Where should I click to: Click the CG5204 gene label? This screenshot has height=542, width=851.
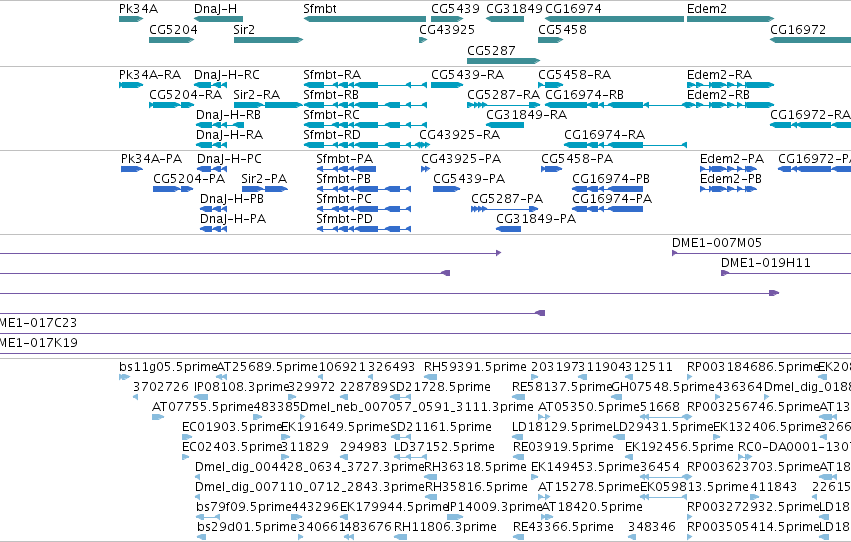coord(173,29)
